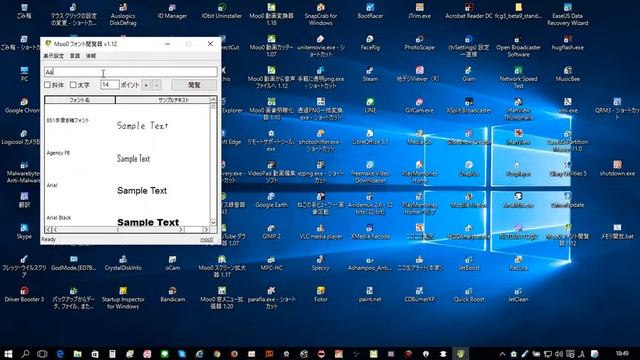The width and height of the screenshot is (640, 360).
Task: Click the サンプルテキスト column header
Action: click(162, 100)
